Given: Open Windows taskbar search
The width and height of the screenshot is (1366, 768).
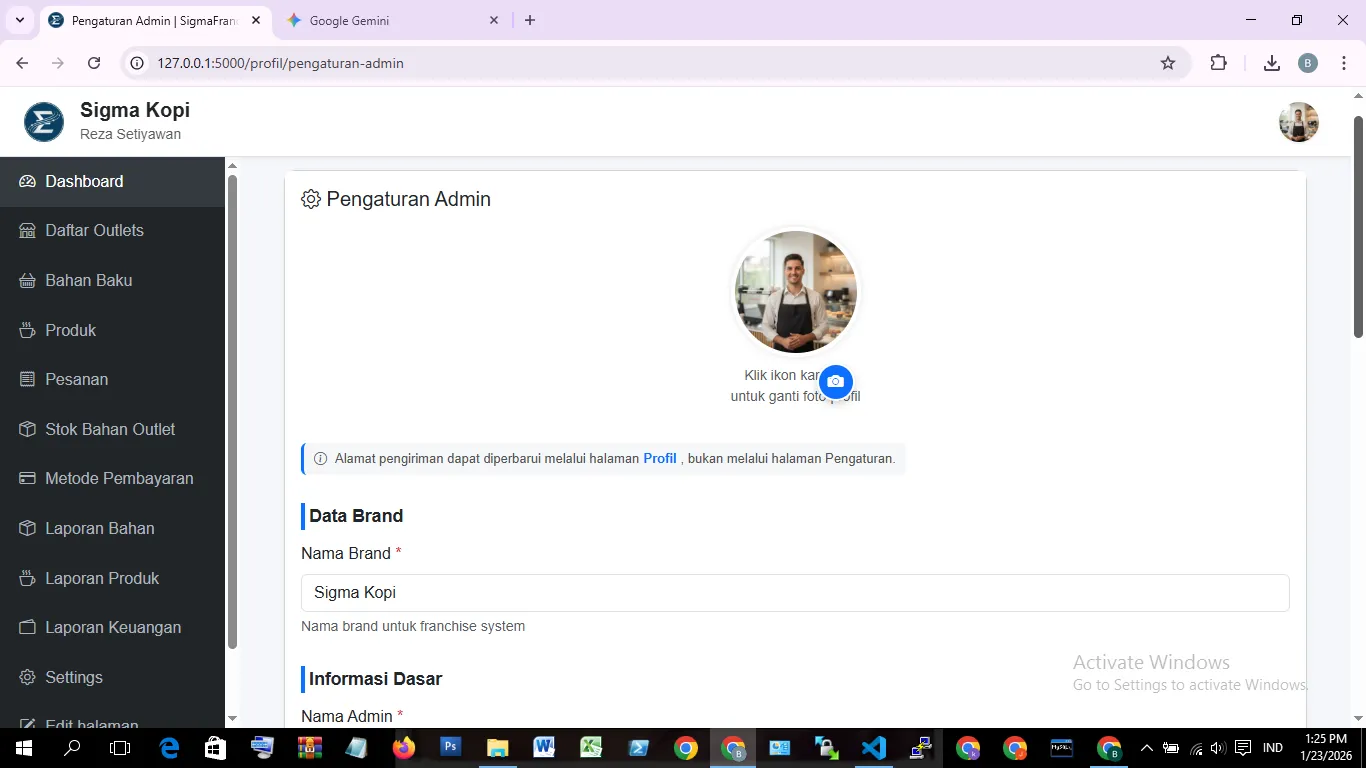Looking at the screenshot, I should click(x=72, y=748).
